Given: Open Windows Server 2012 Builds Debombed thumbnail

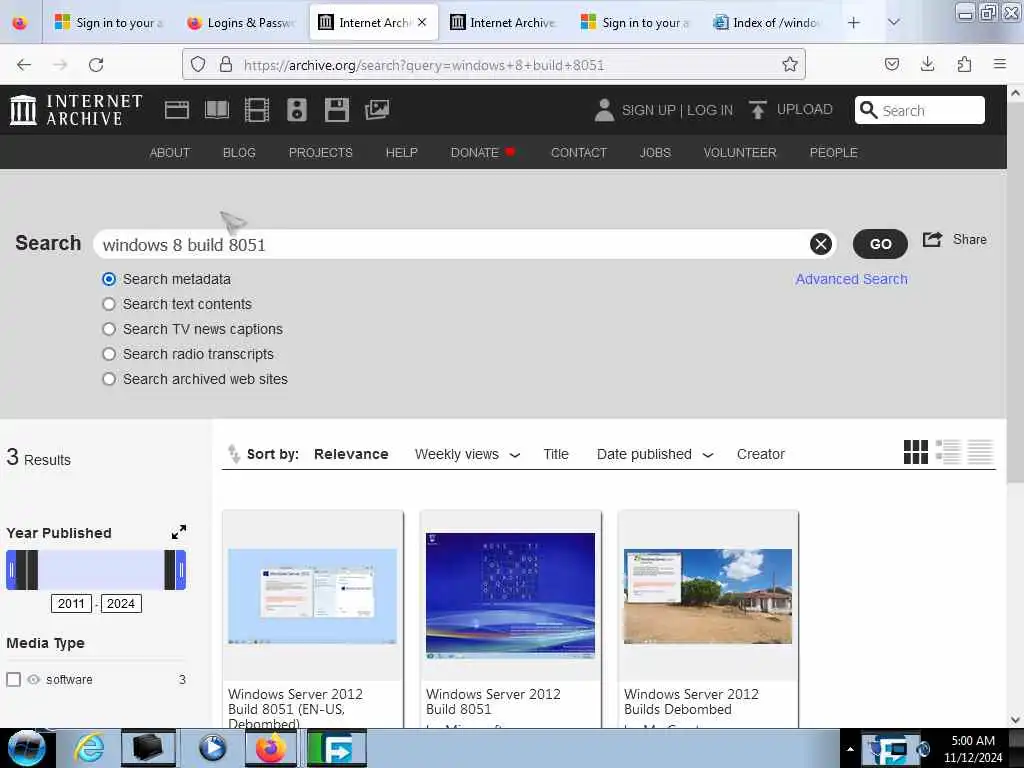Looking at the screenshot, I should click(708, 596).
